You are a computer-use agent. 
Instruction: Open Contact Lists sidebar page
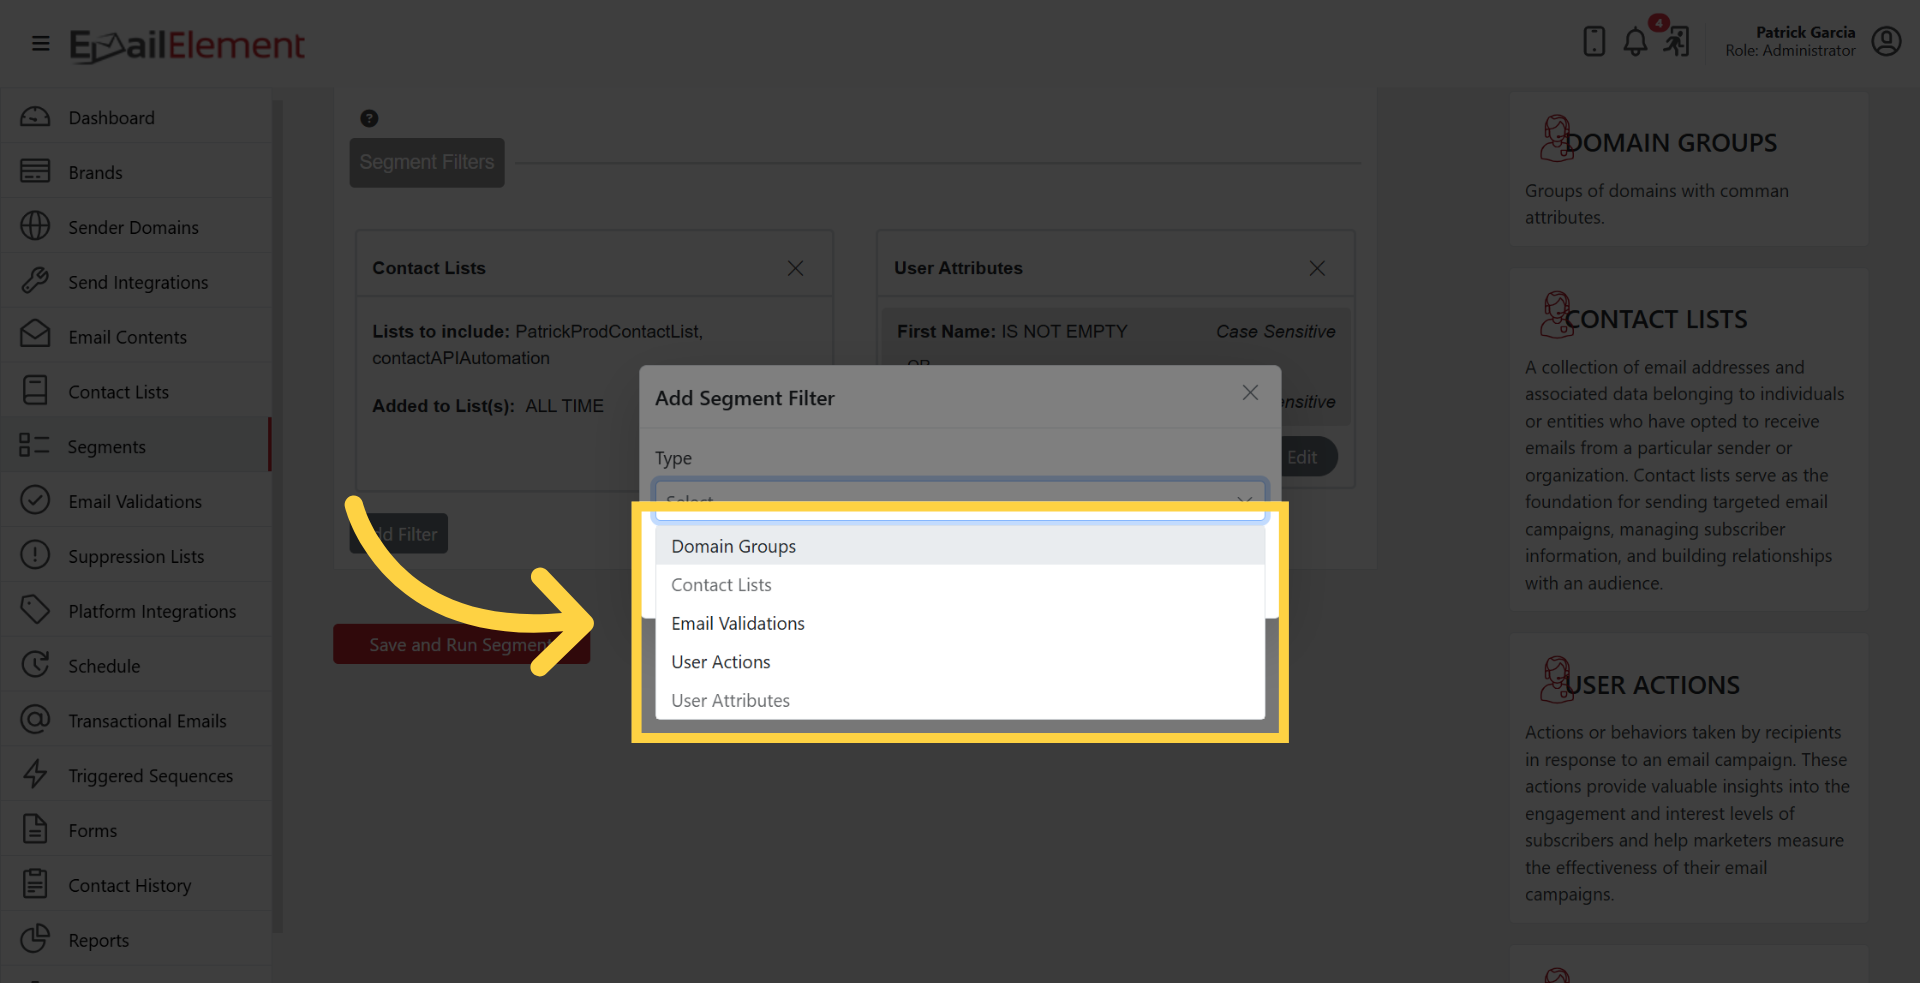pyautogui.click(x=118, y=392)
